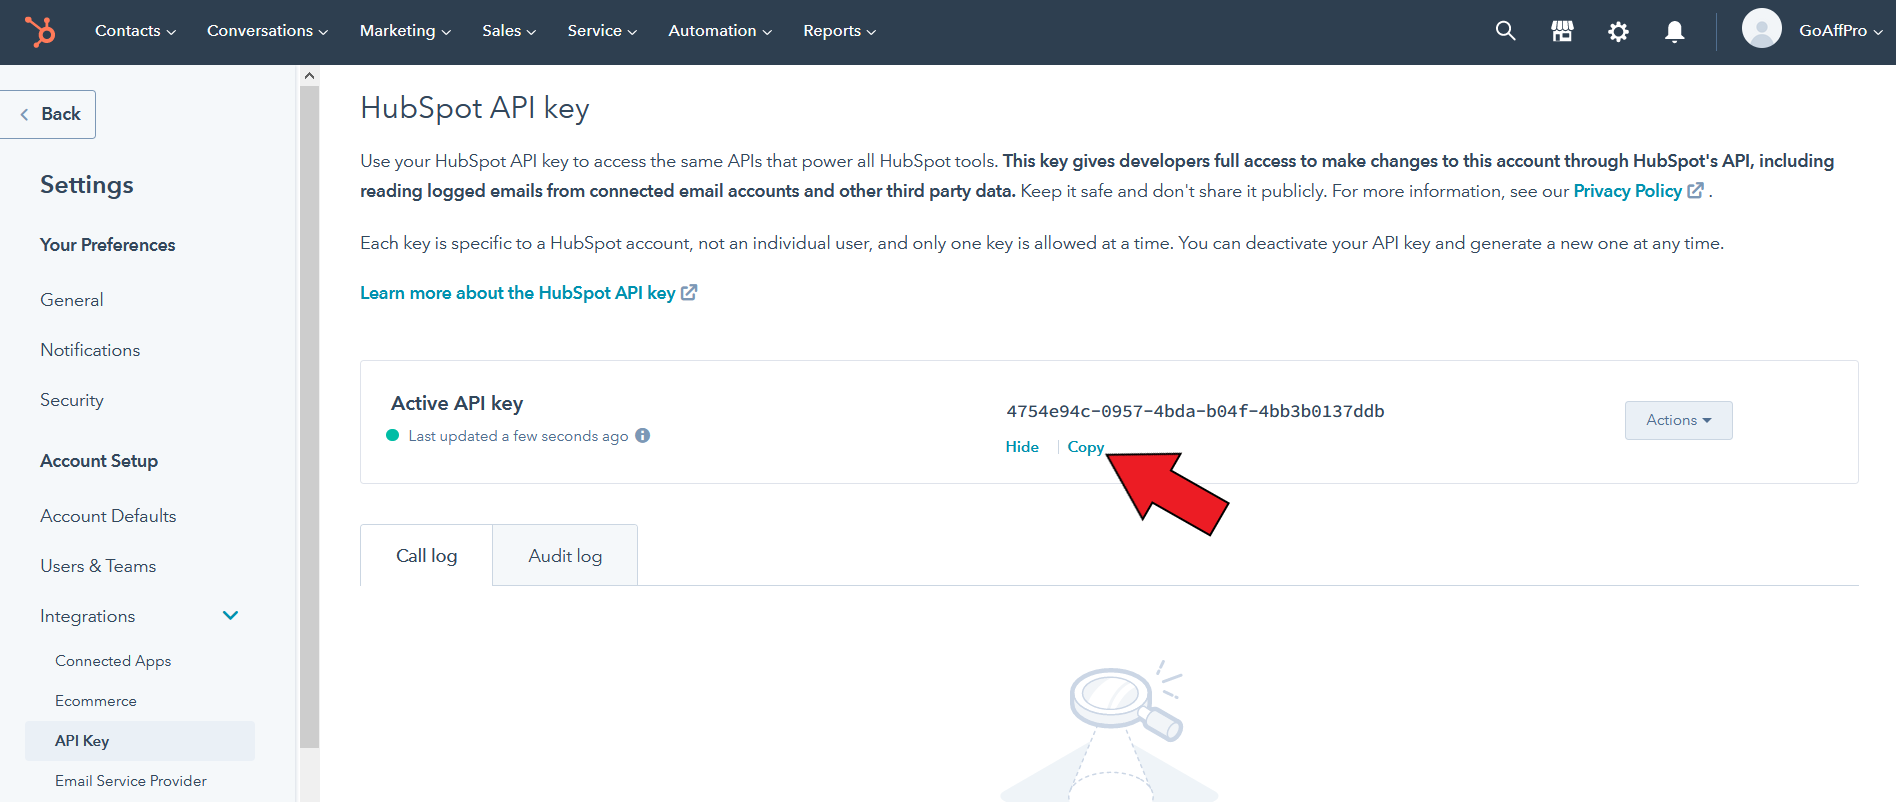Hide the API key
The width and height of the screenshot is (1896, 802).
[1022, 447]
